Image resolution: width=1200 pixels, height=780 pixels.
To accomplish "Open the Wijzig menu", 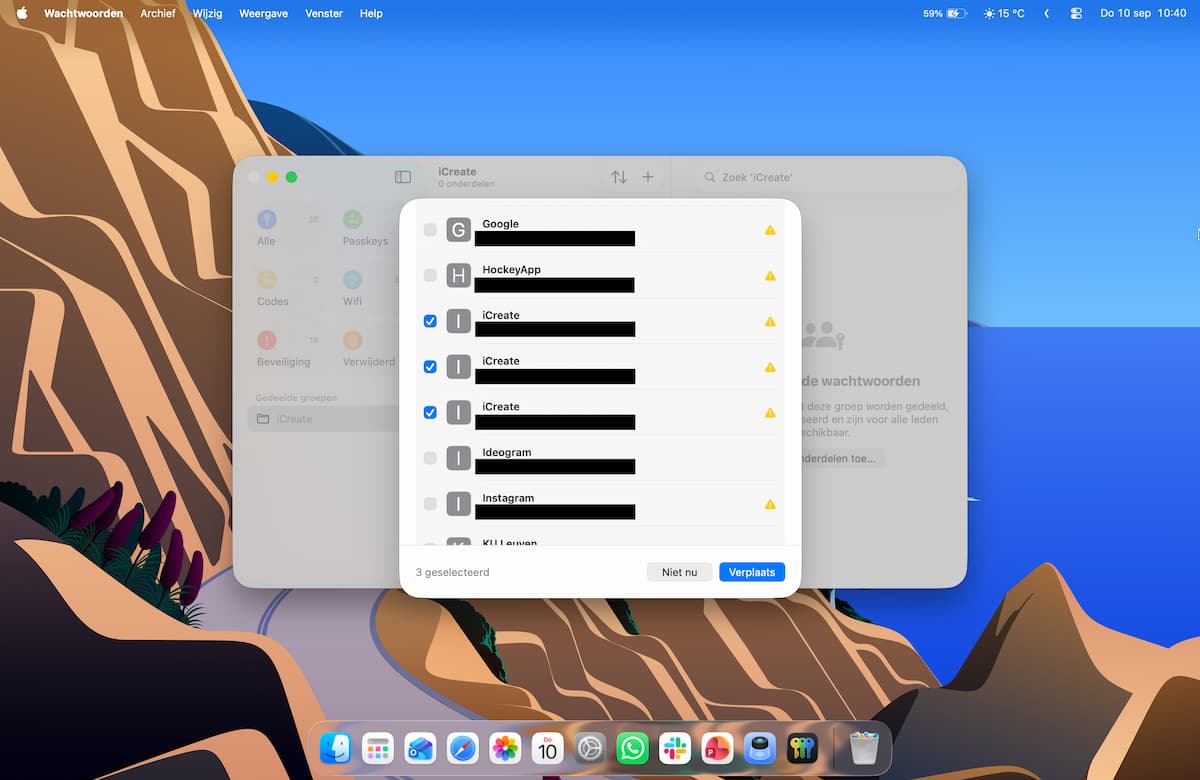I will (x=207, y=13).
